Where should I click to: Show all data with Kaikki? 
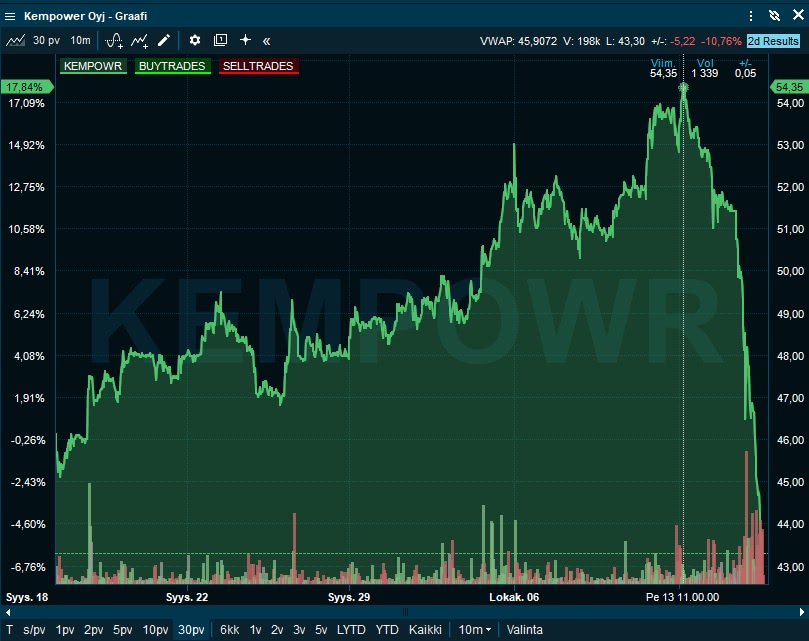(x=425, y=630)
